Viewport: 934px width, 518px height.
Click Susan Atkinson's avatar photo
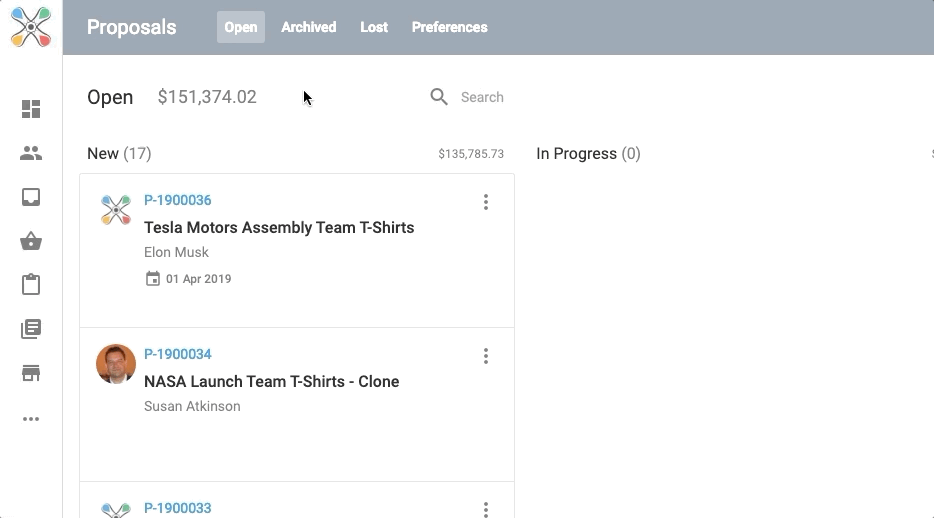[116, 365]
